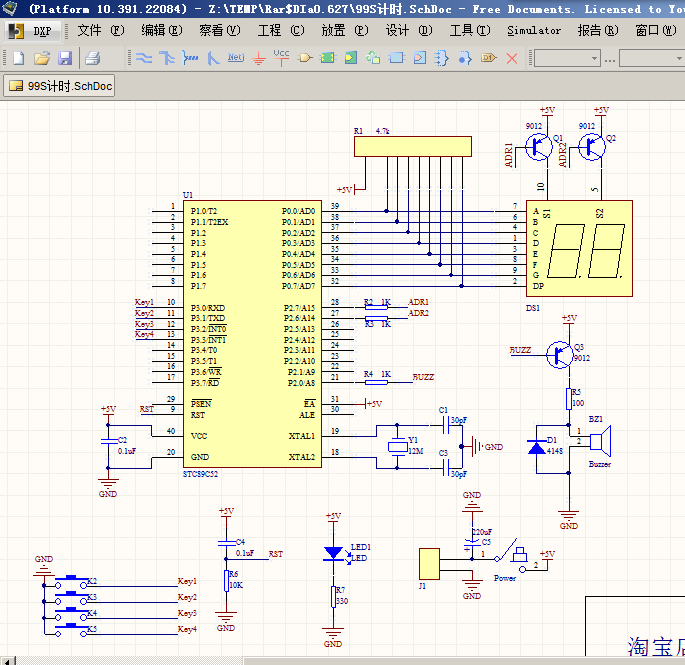Select the red X No ERC tool
Image resolution: width=685 pixels, height=665 pixels.
512,58
